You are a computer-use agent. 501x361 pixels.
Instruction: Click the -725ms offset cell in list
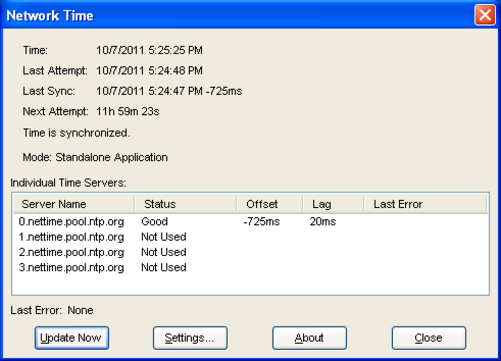pos(262,221)
